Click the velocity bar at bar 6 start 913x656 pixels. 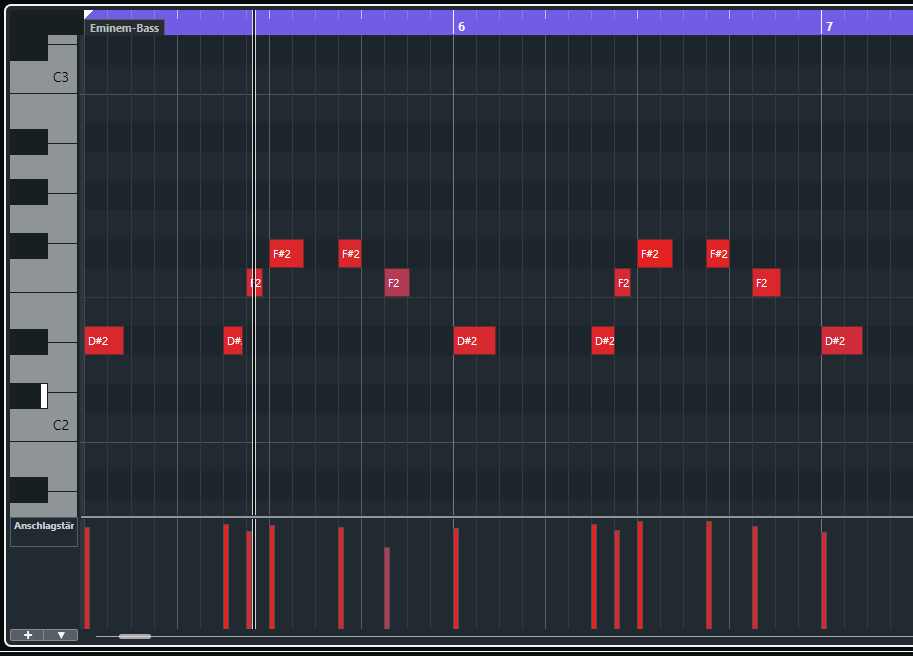point(456,578)
